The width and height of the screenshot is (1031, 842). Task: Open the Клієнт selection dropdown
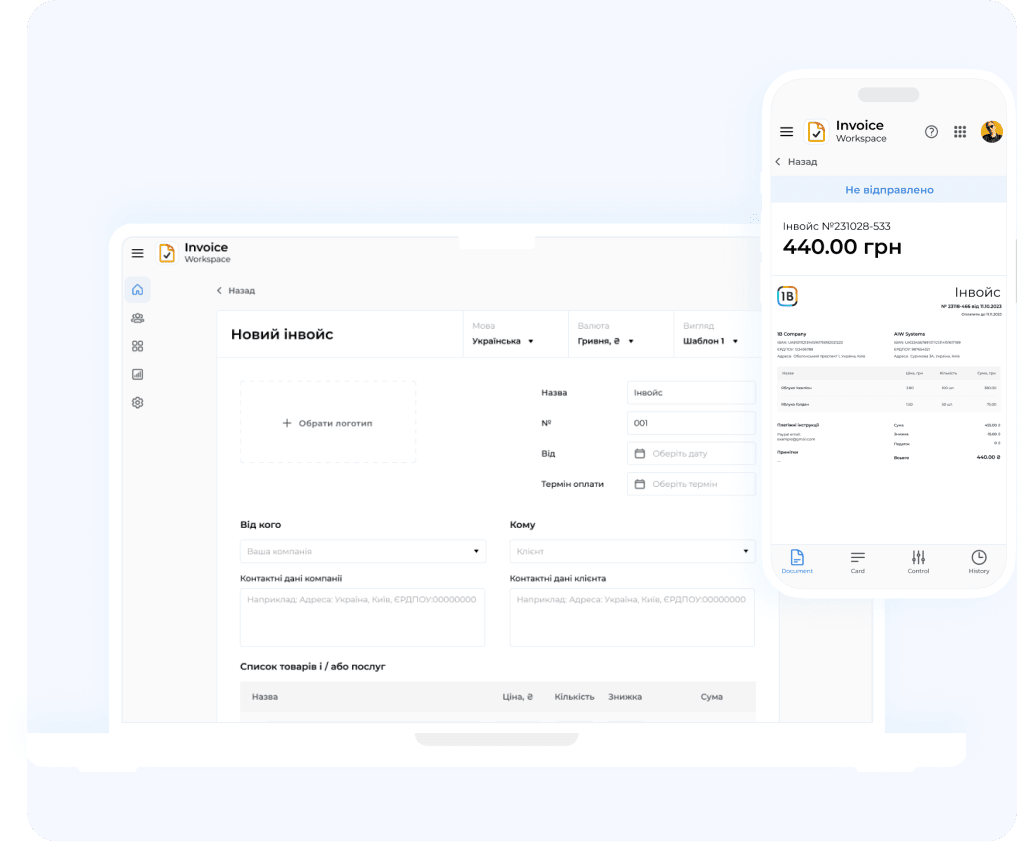632,551
